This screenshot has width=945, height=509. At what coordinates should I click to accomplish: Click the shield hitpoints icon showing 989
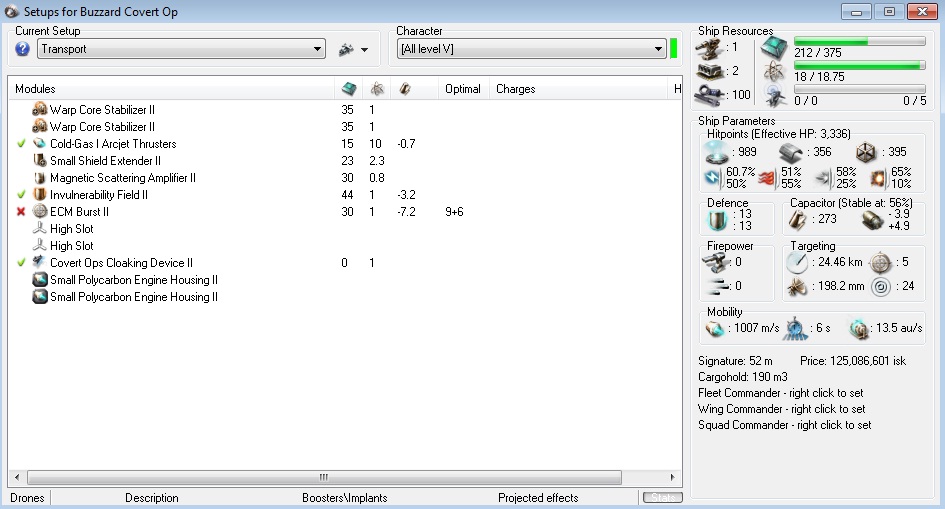coord(717,152)
